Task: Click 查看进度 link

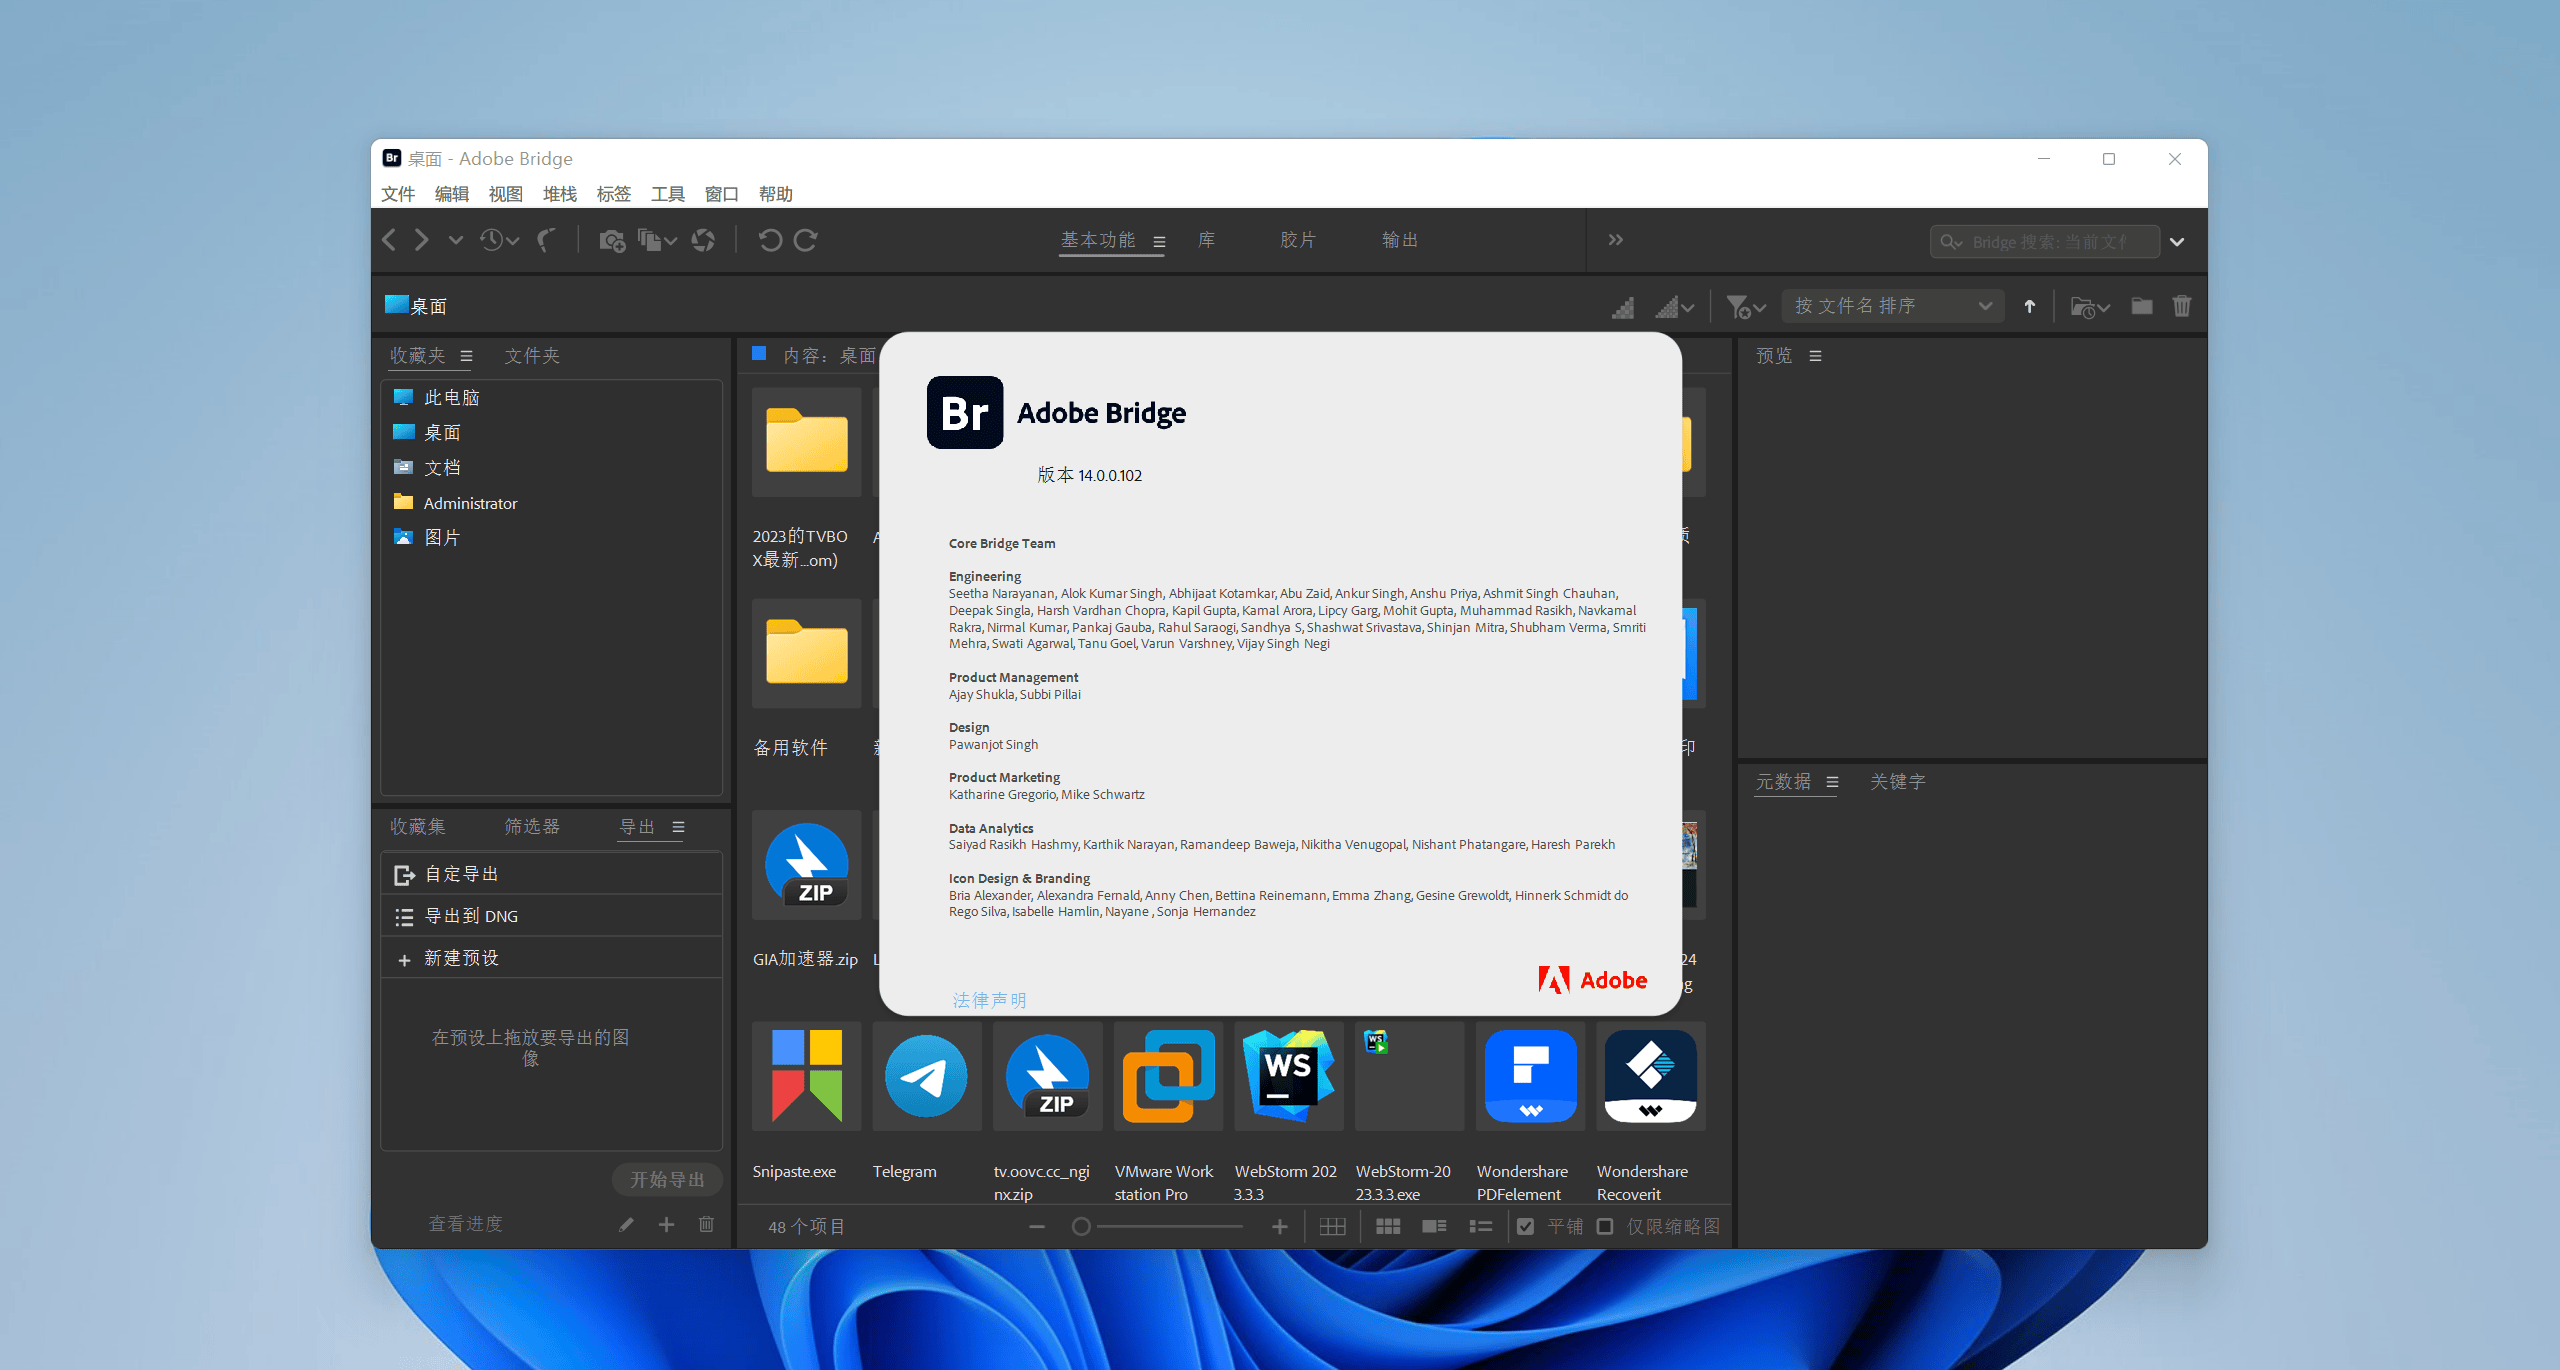Action: 466,1224
